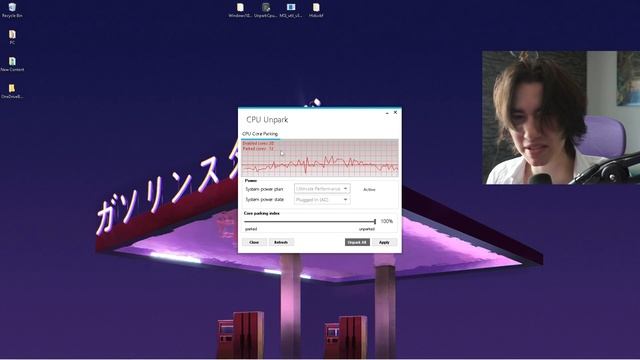Screen dimensions: 640x360
Task: Click the 'unparked' slider label
Action: click(x=367, y=229)
